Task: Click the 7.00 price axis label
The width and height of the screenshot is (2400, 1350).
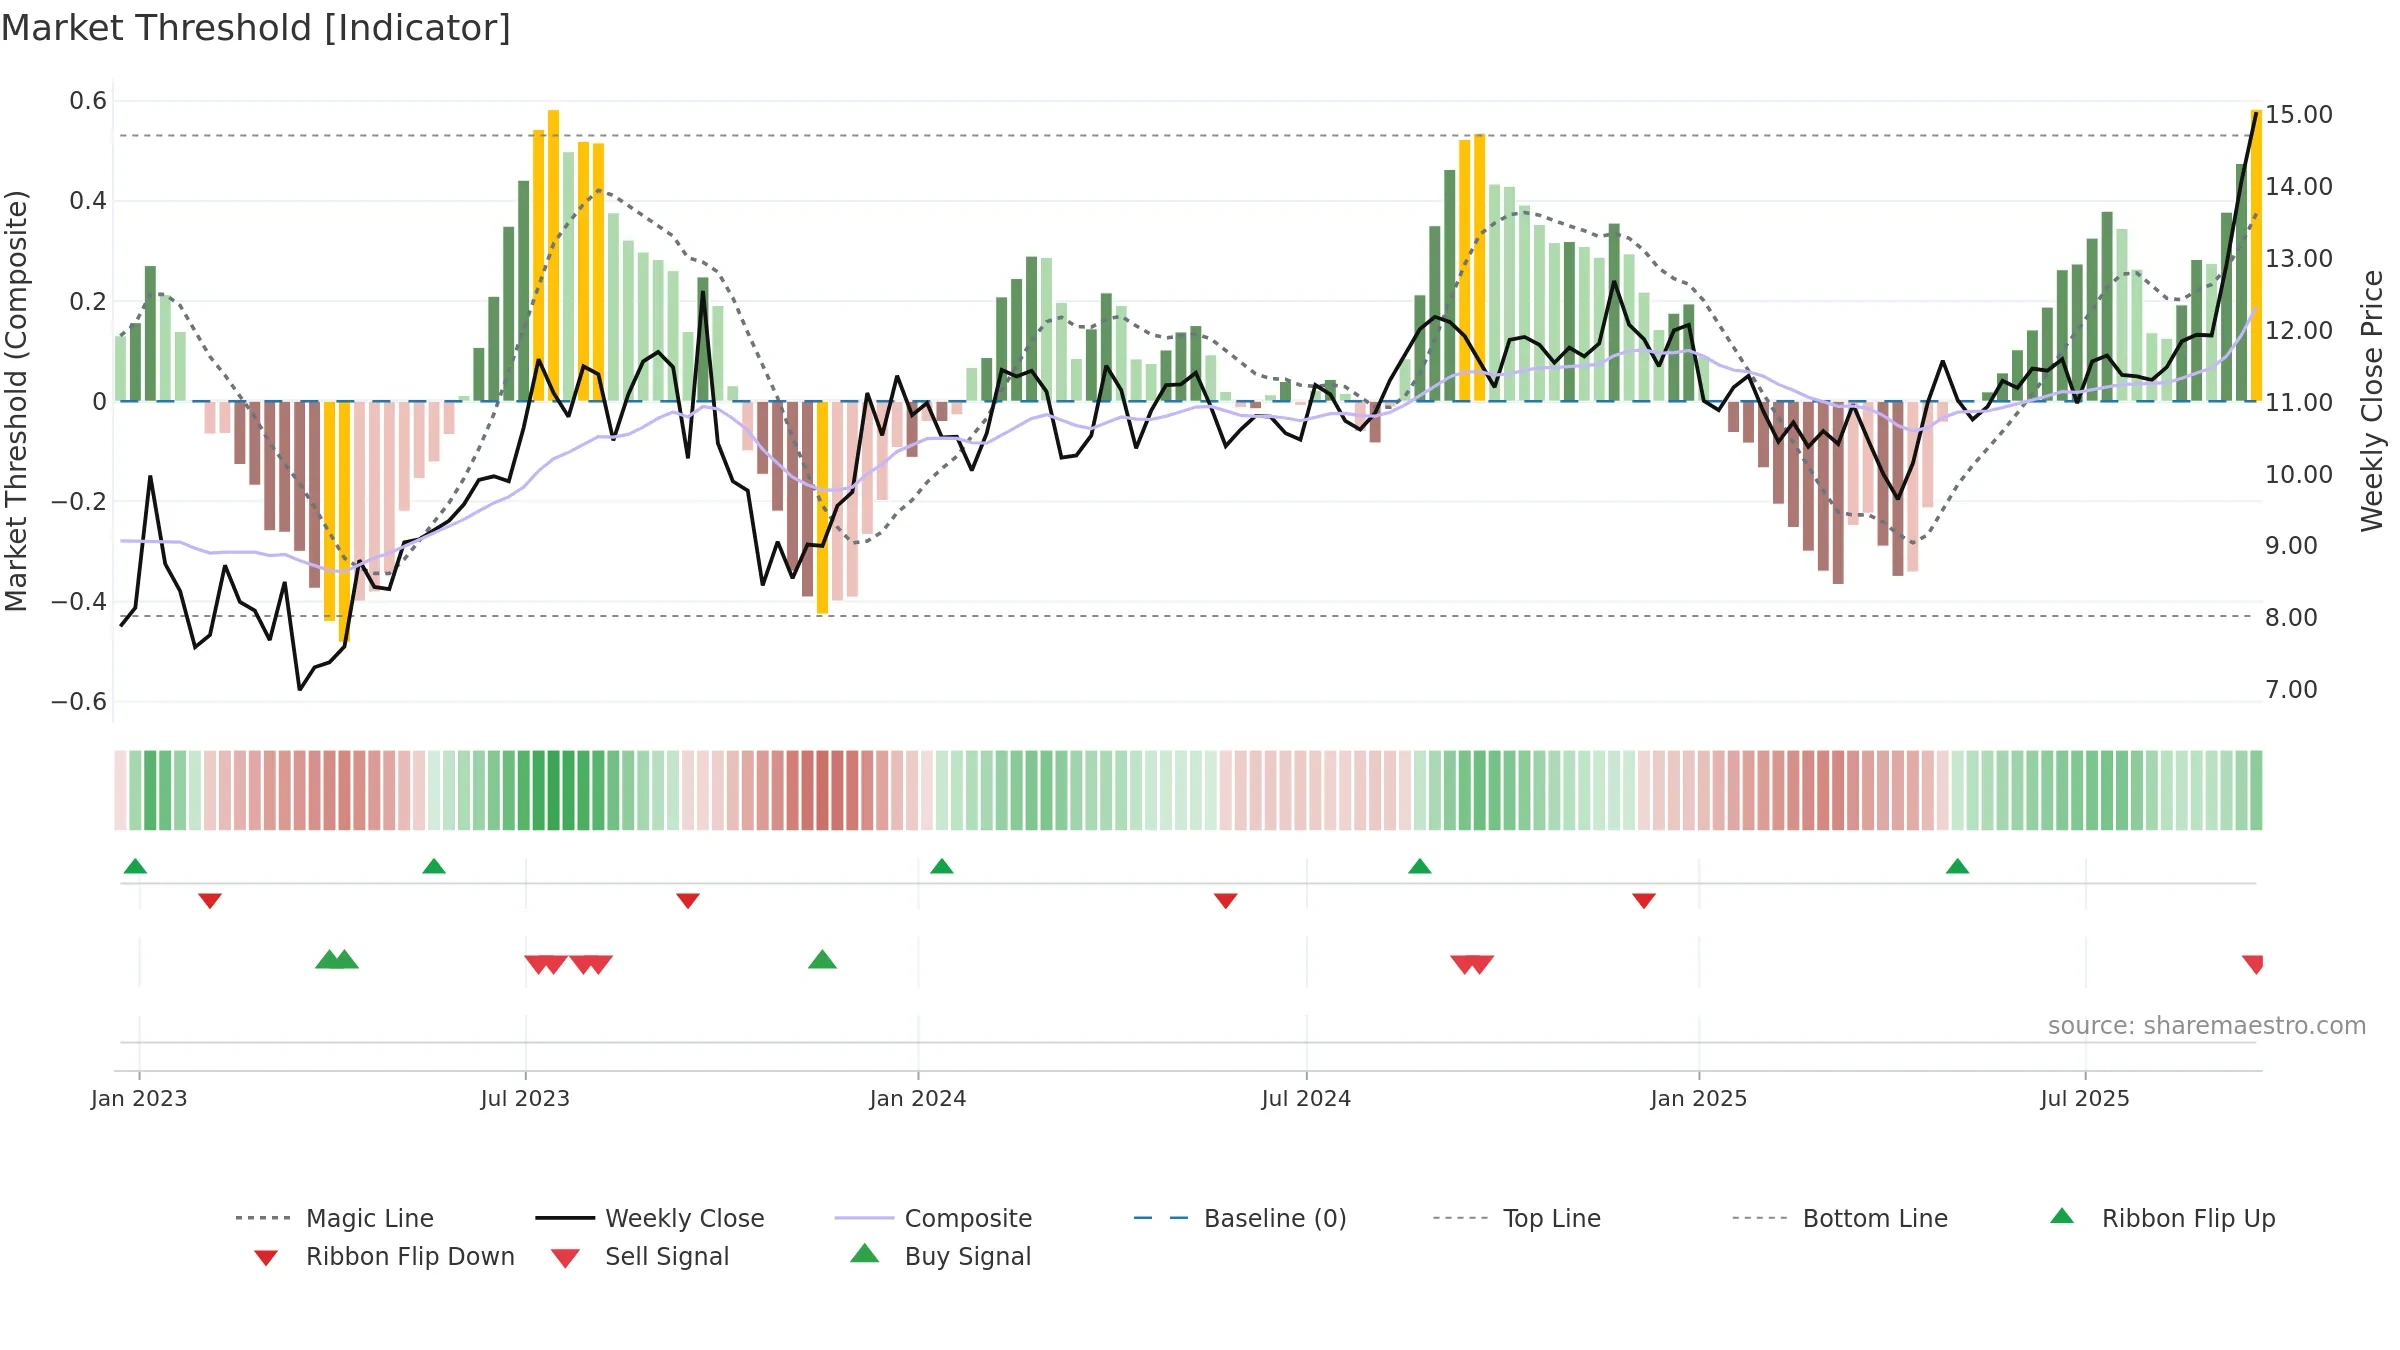Action: (2291, 689)
